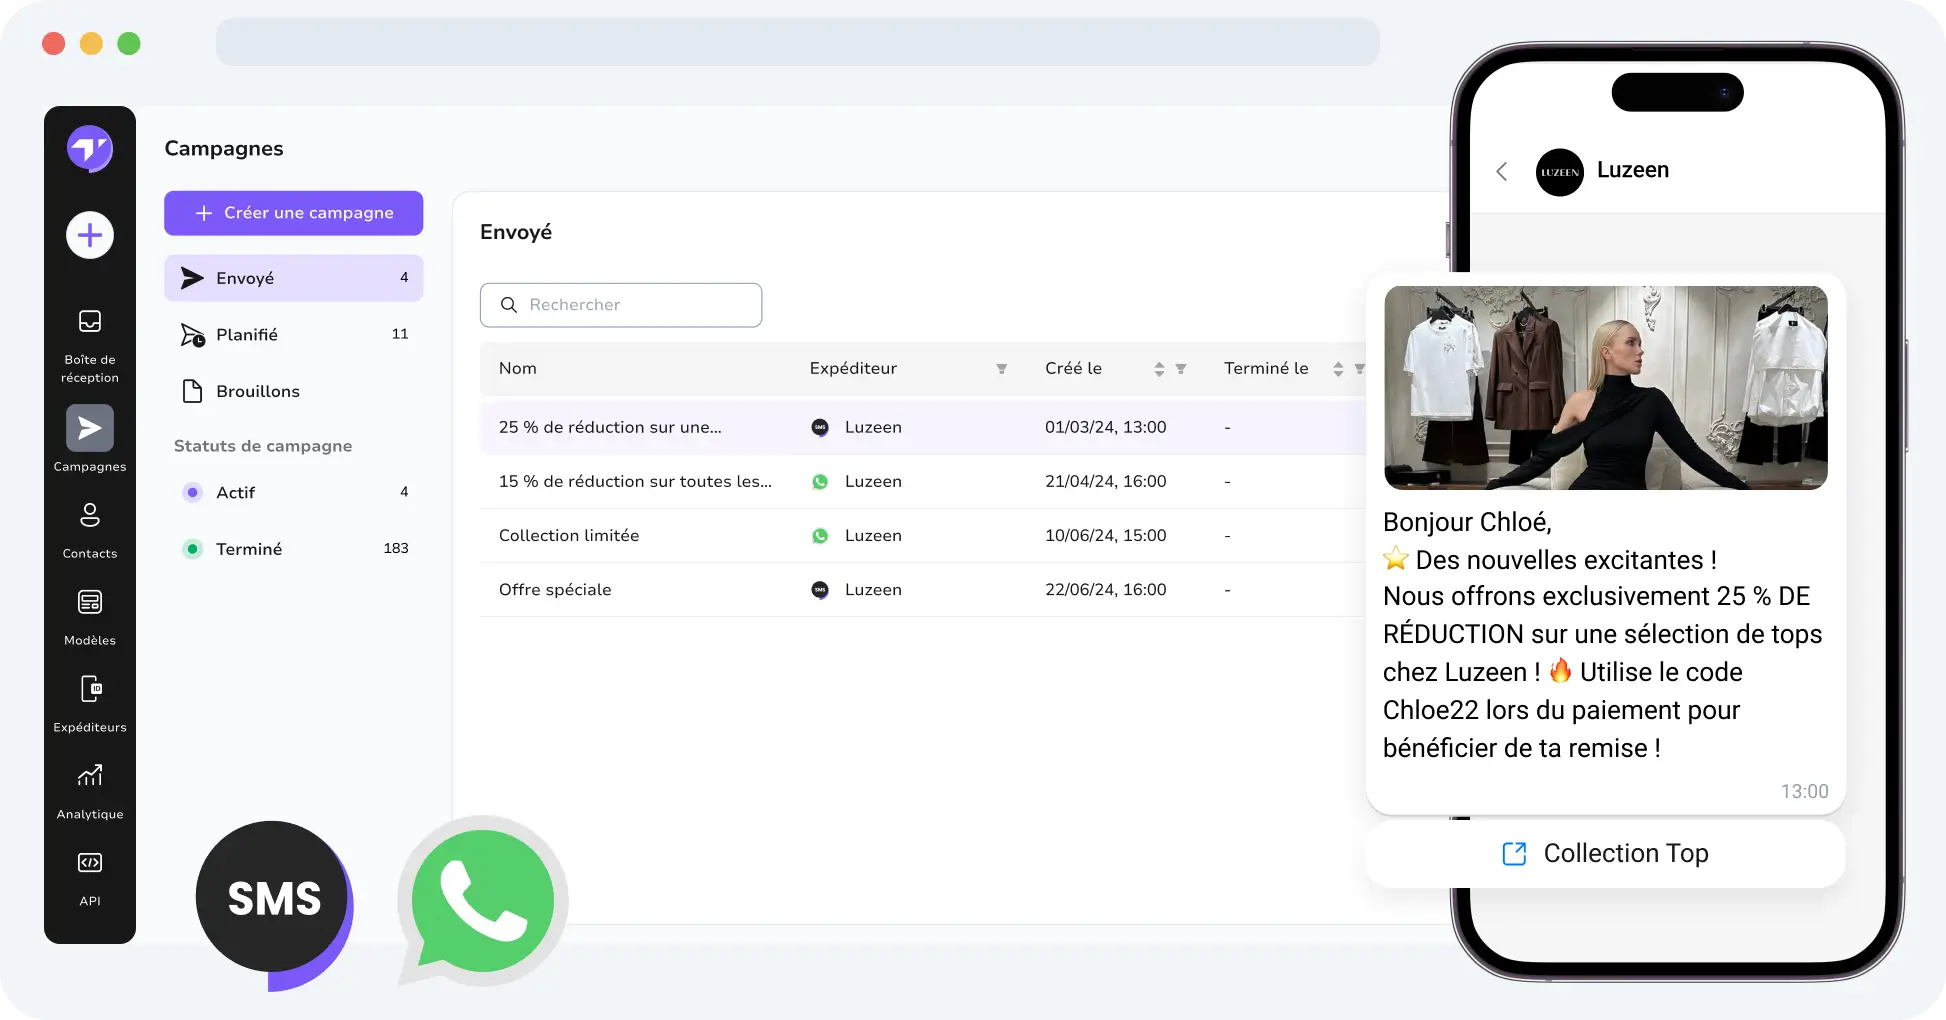Open the Campagnes sidebar icon

(90, 428)
